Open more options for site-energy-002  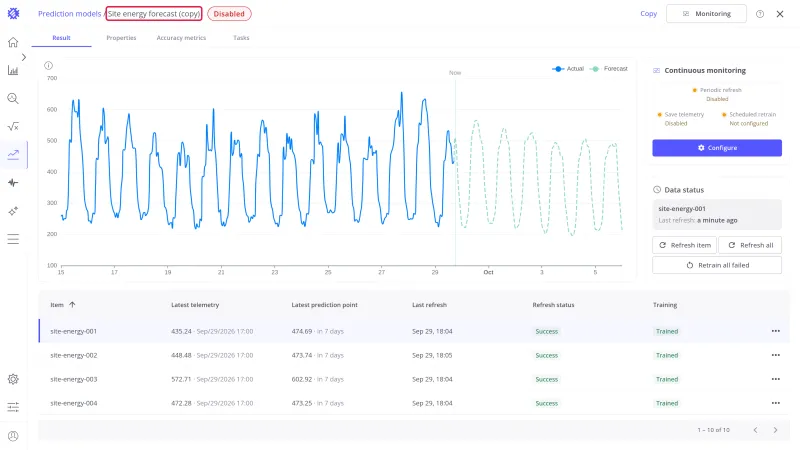point(776,355)
